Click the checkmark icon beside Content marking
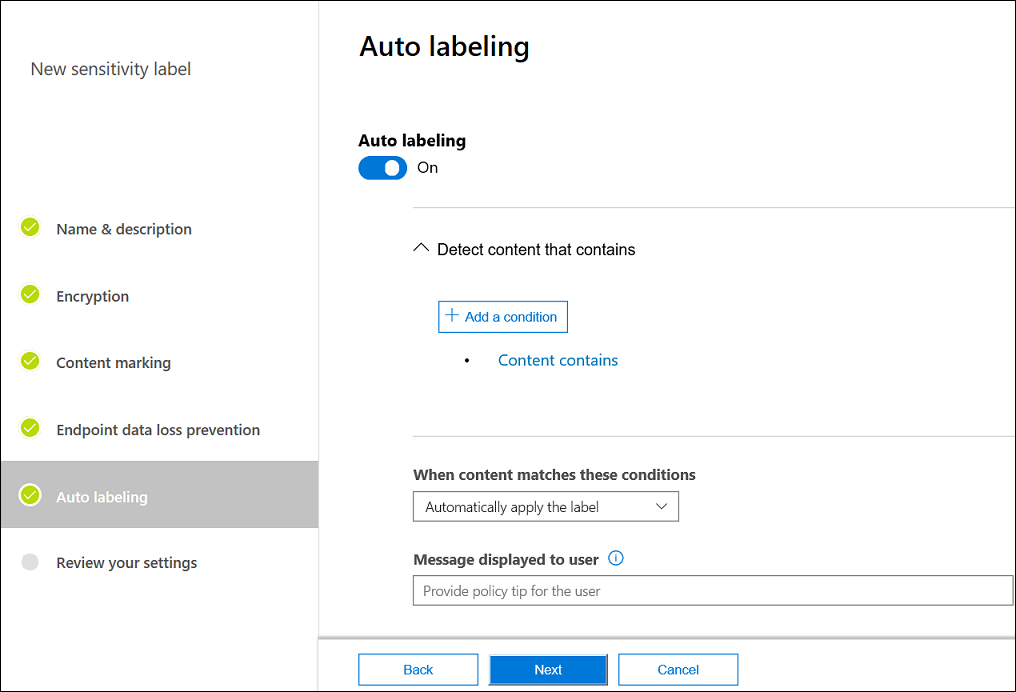 click(x=30, y=362)
